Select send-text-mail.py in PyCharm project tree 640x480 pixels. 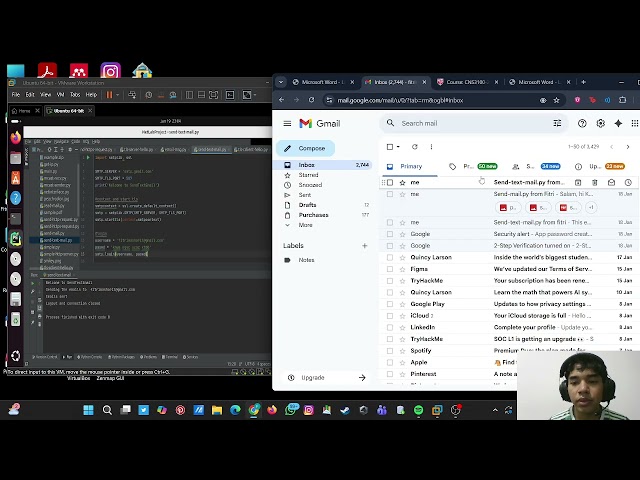pyautogui.click(x=57, y=240)
